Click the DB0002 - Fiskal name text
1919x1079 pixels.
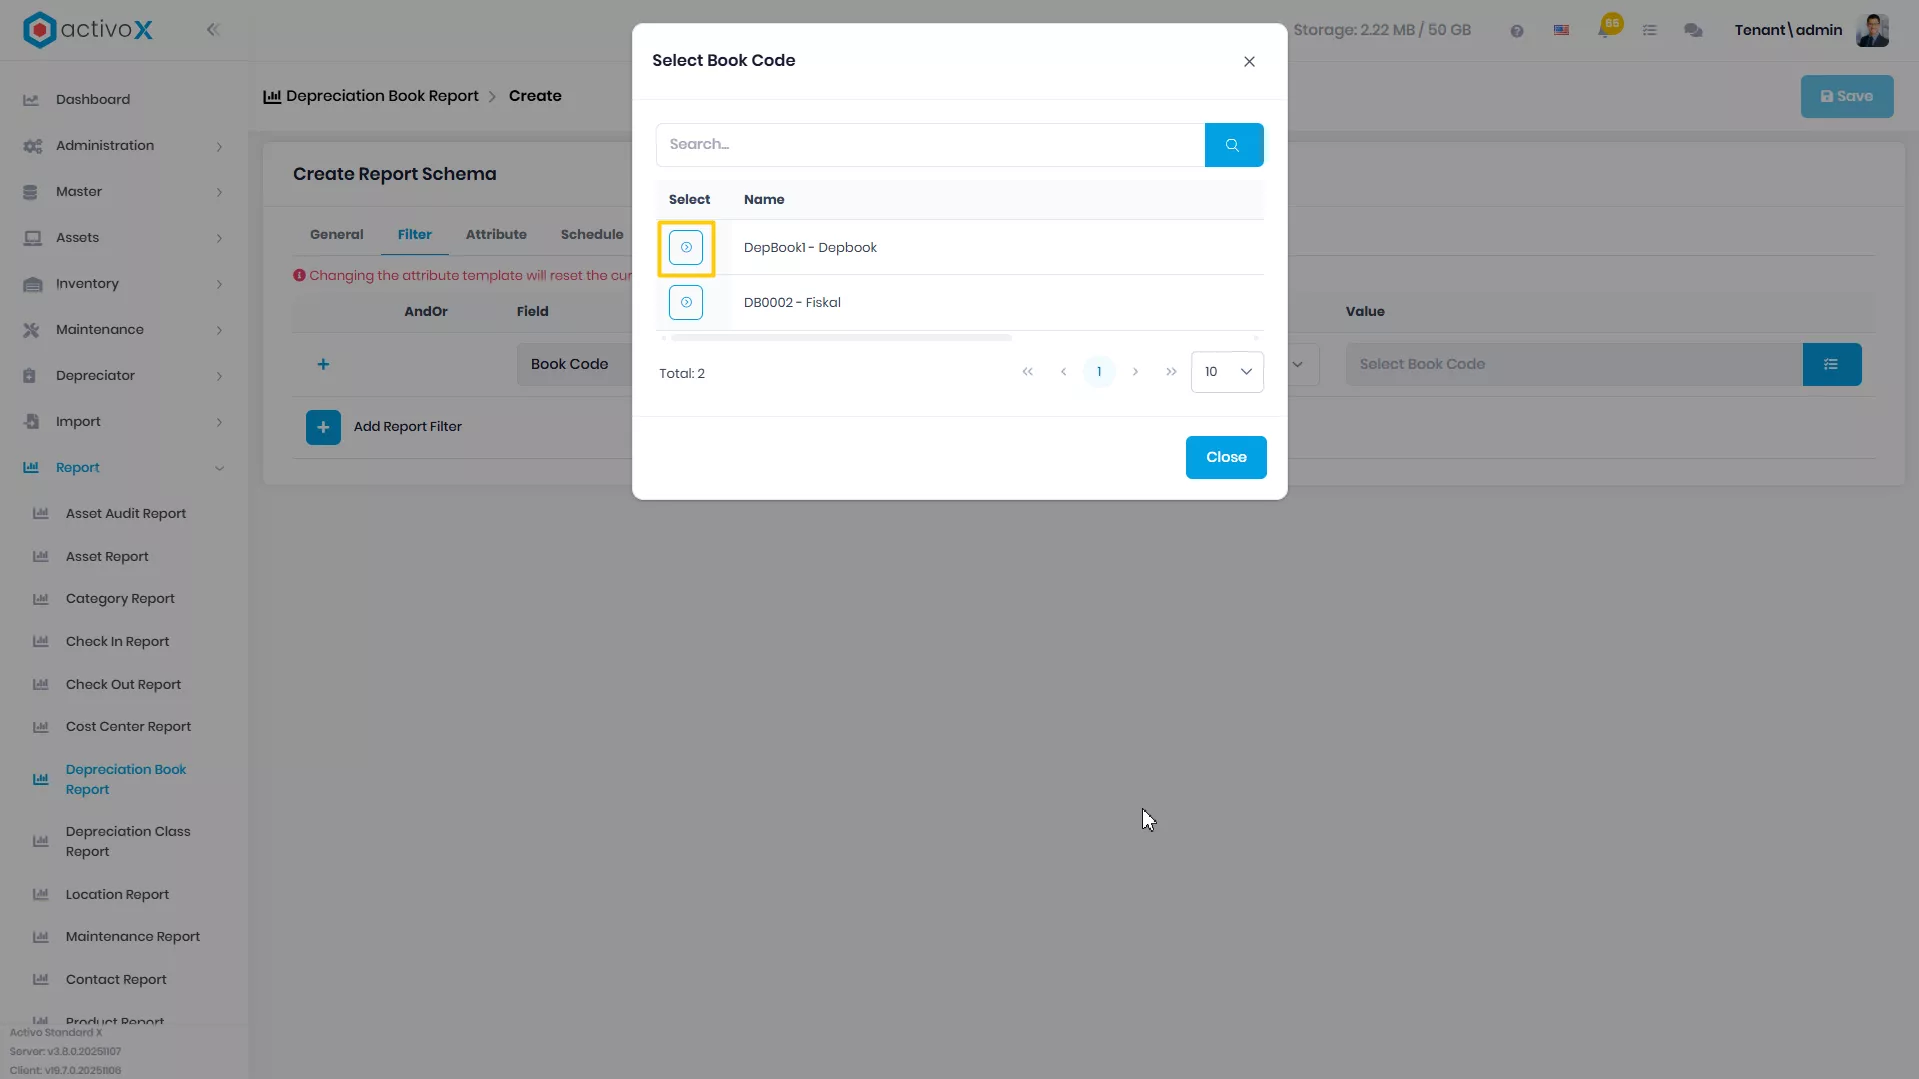[x=792, y=303]
